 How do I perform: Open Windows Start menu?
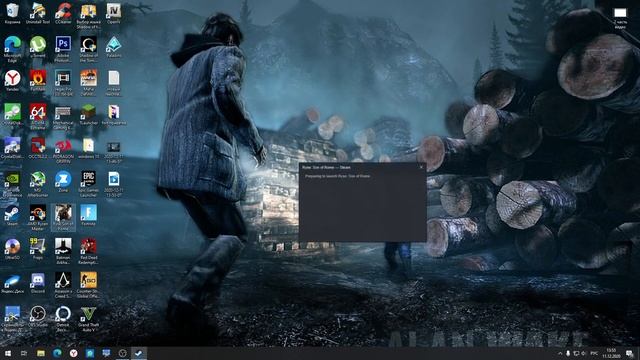7,353
